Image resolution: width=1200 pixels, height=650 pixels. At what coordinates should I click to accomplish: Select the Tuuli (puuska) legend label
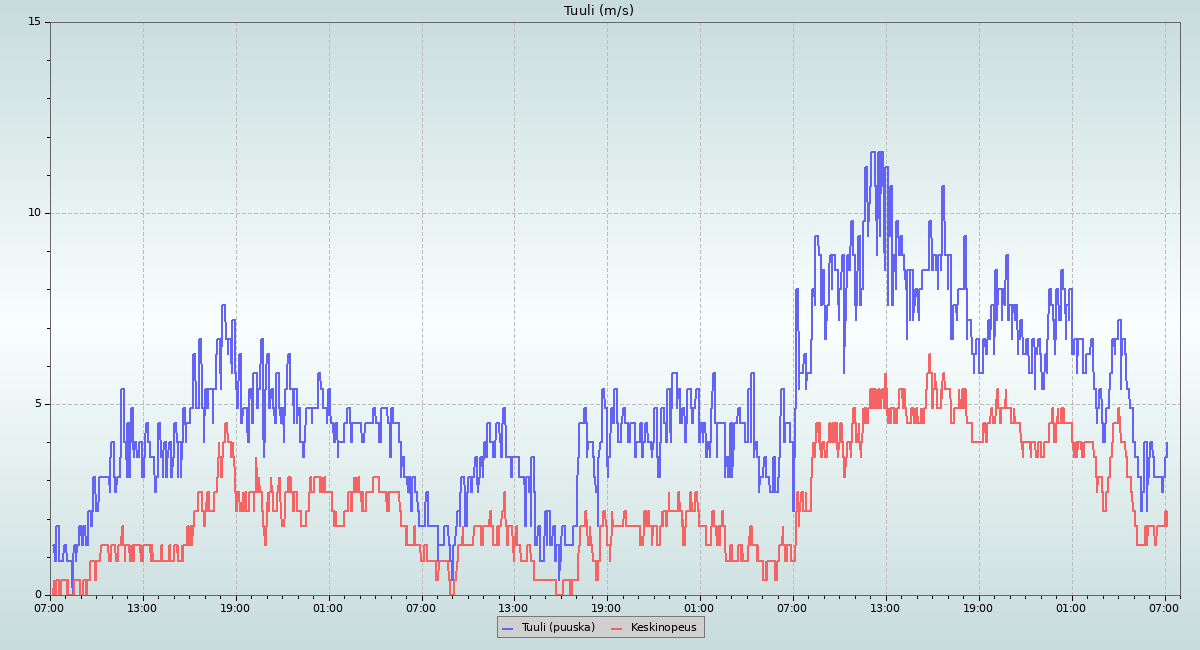558,627
